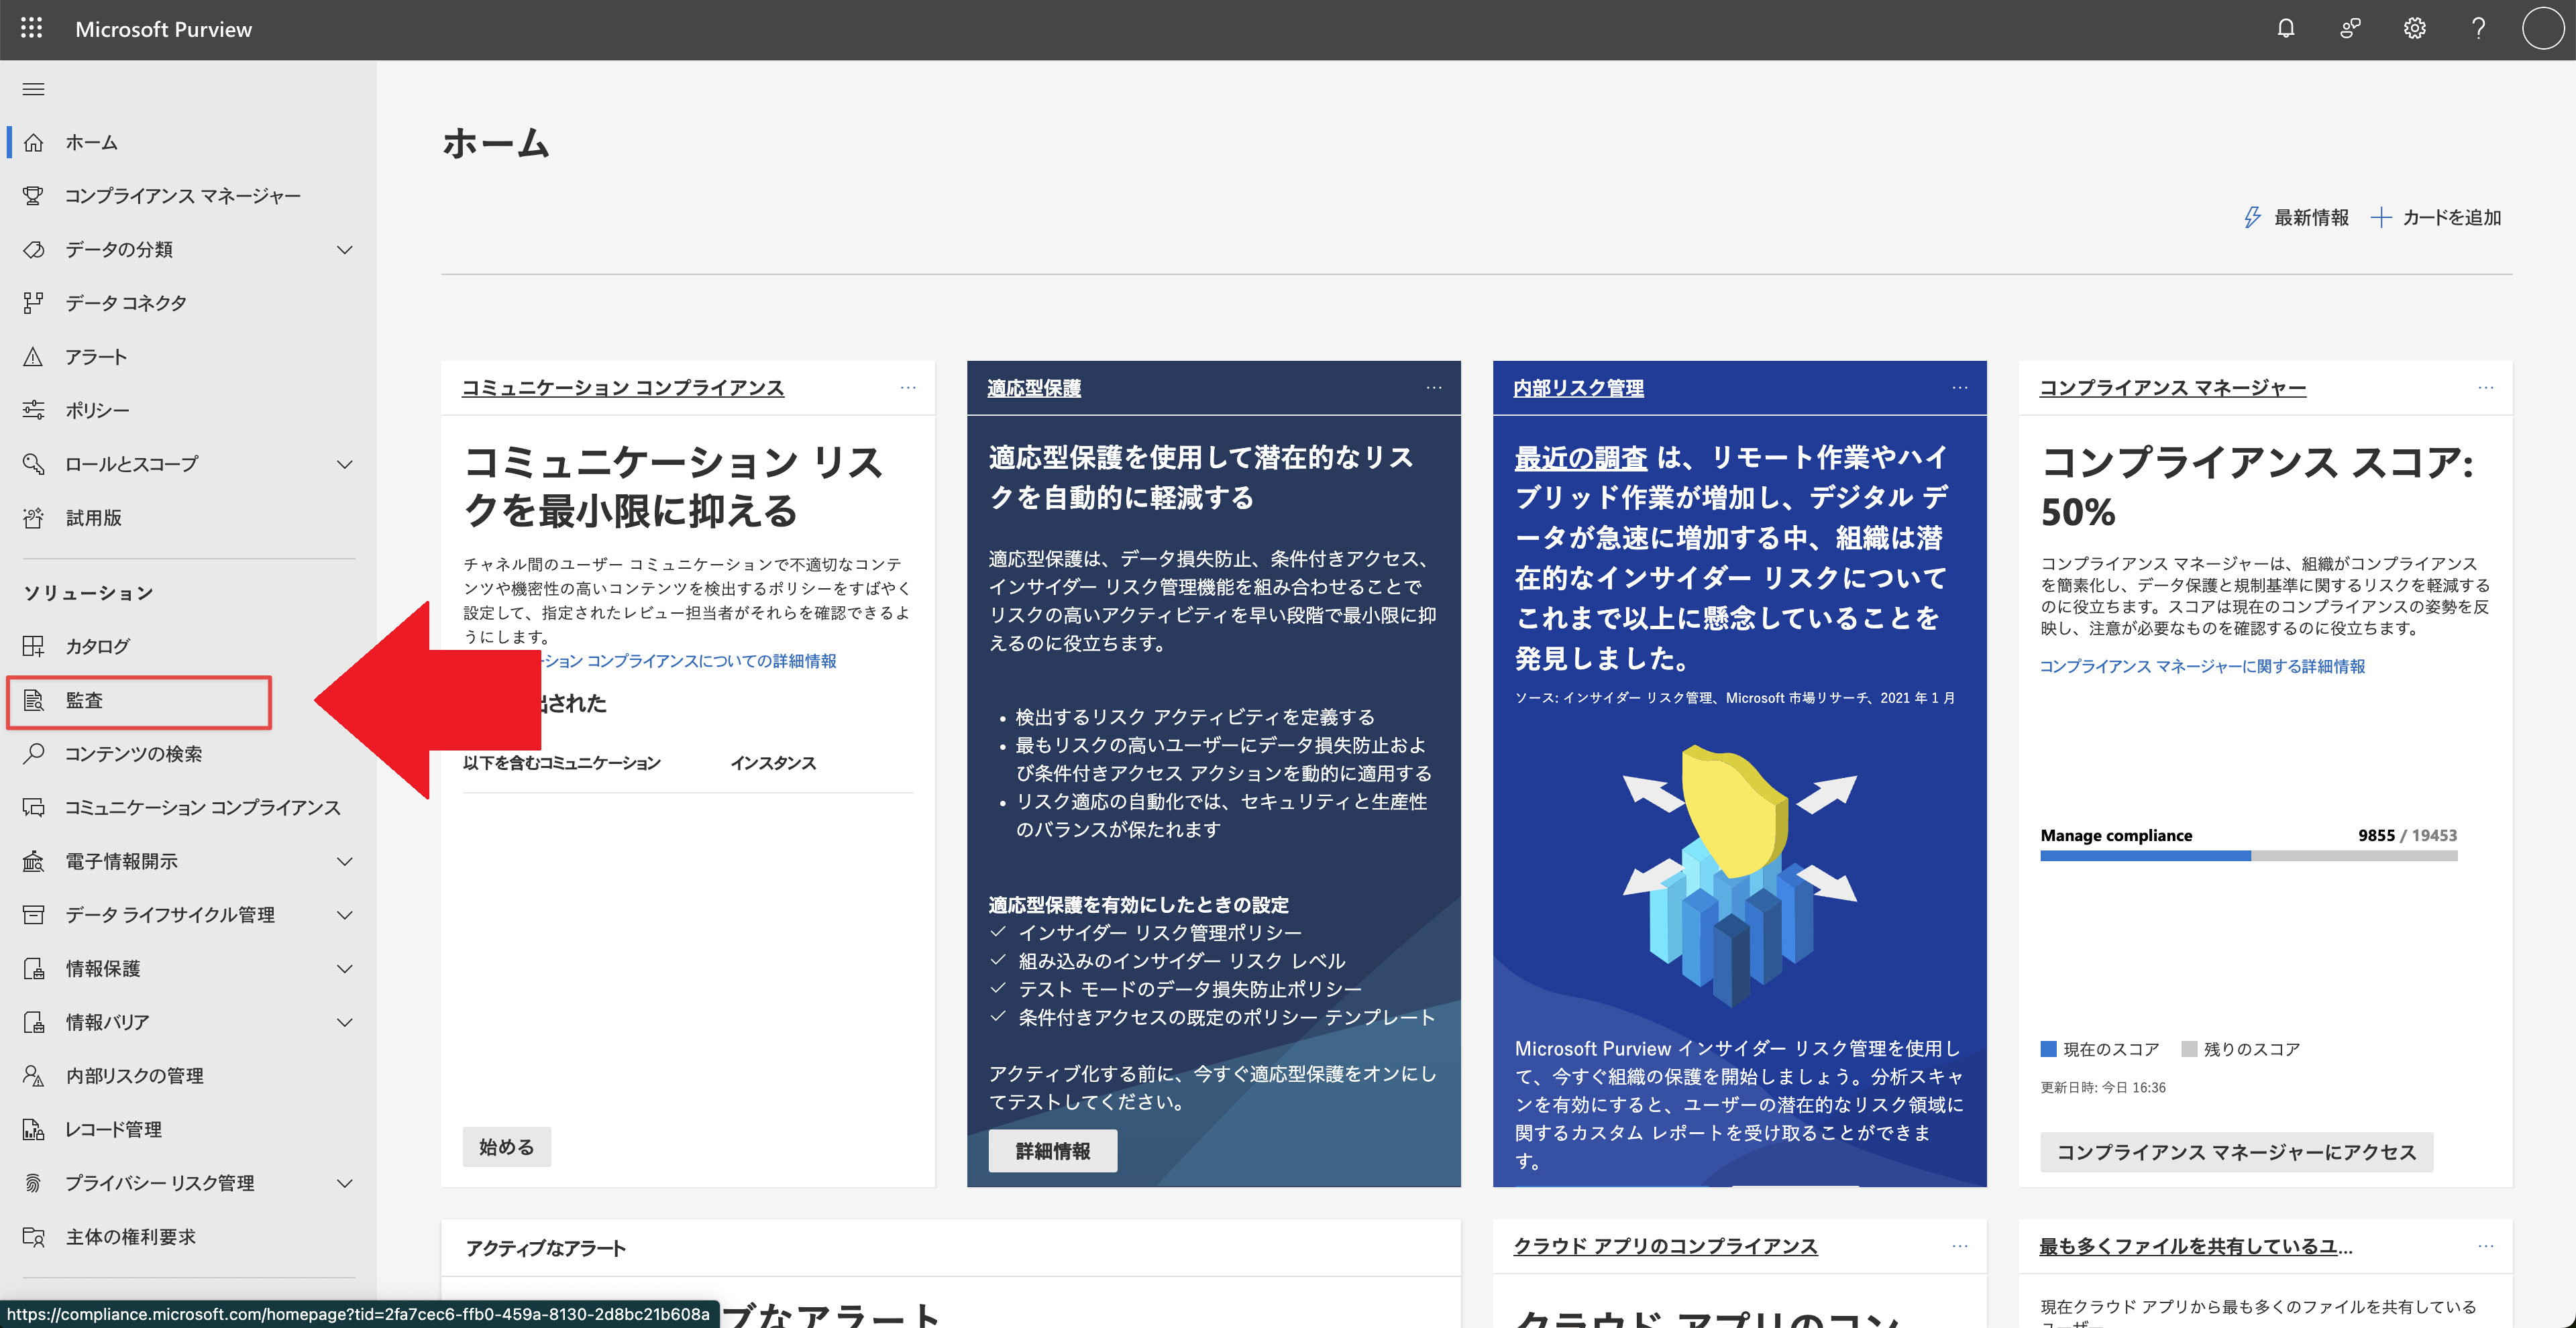Click the 内部リスクの管理 person icon
Image resolution: width=2576 pixels, height=1328 pixels.
34,1076
